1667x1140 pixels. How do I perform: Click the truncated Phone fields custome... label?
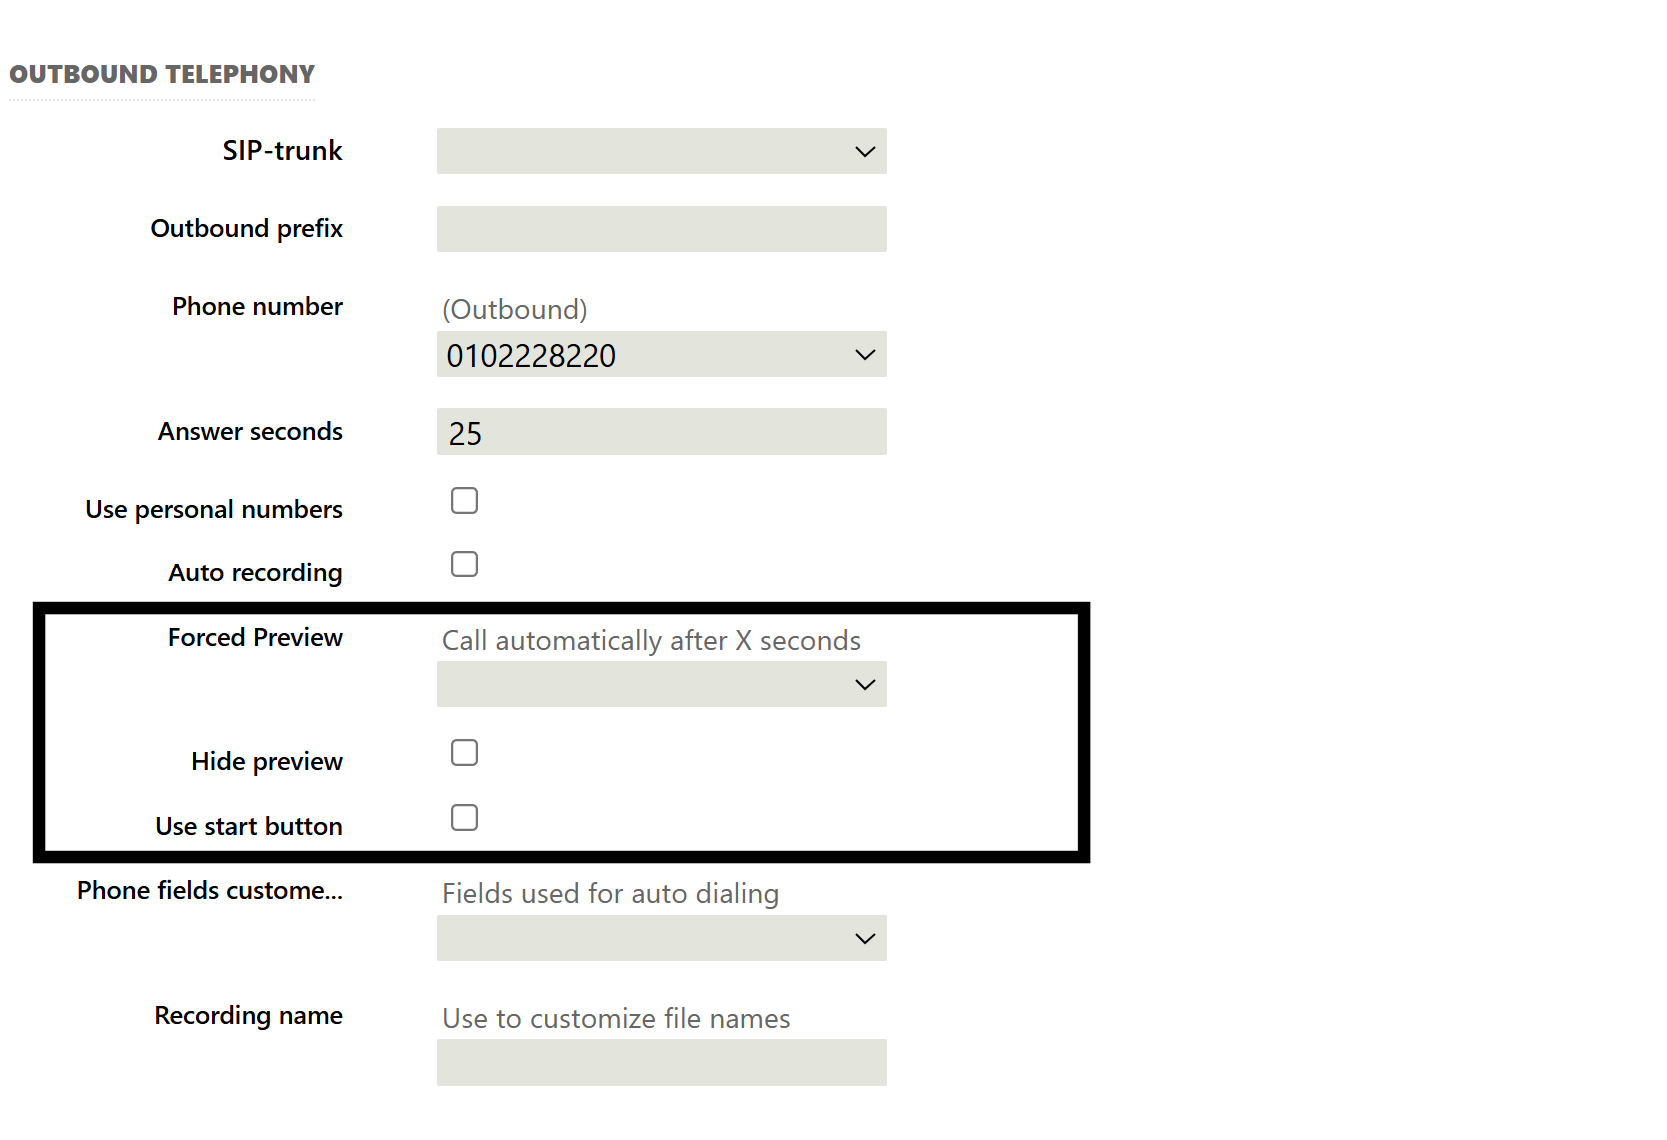point(210,891)
